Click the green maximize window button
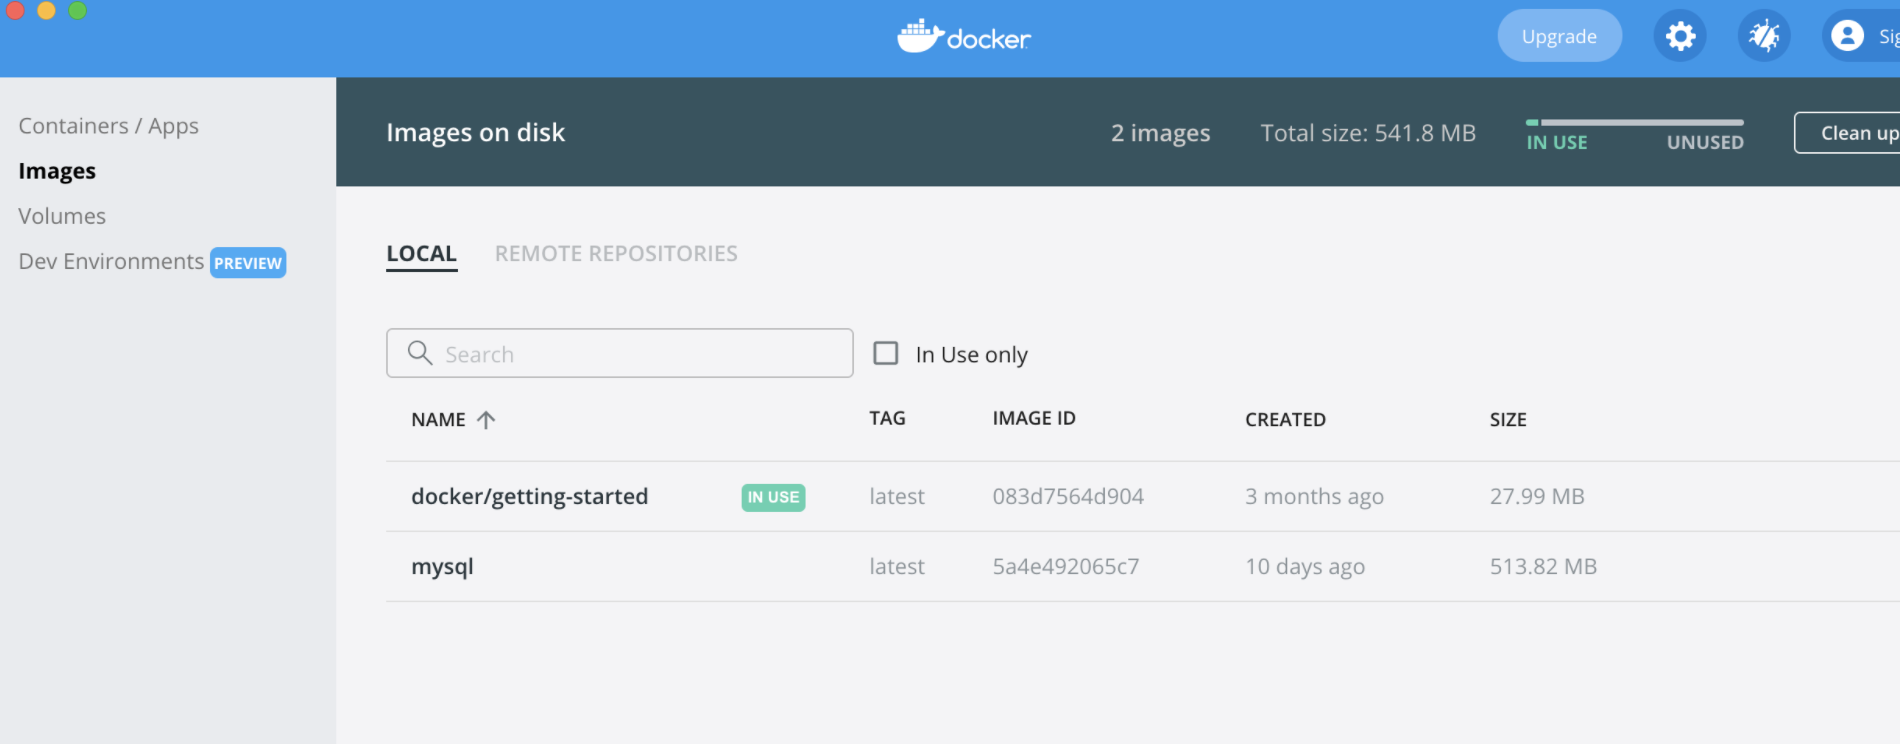The image size is (1900, 744). point(77,10)
